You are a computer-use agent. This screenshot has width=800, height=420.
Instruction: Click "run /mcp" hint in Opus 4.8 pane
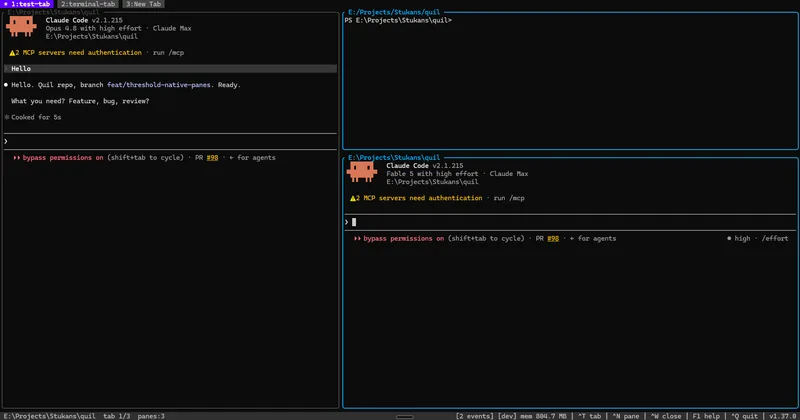168,53
